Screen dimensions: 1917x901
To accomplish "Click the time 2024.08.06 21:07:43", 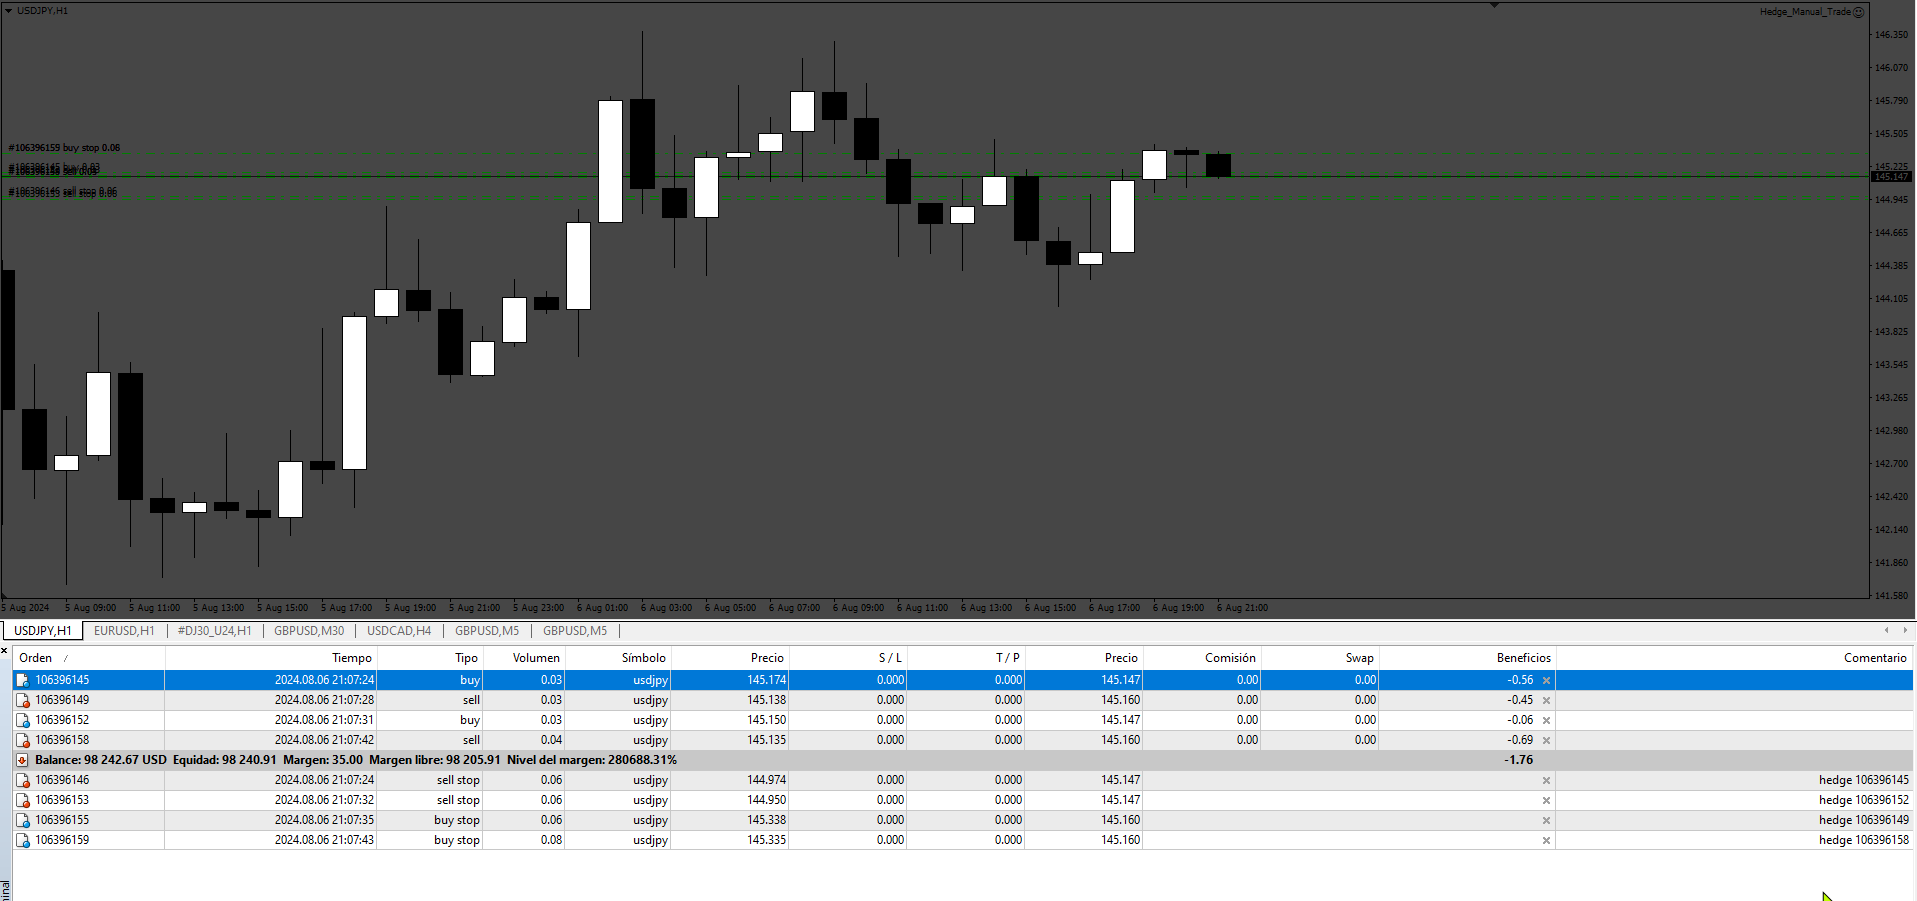I will coord(324,840).
